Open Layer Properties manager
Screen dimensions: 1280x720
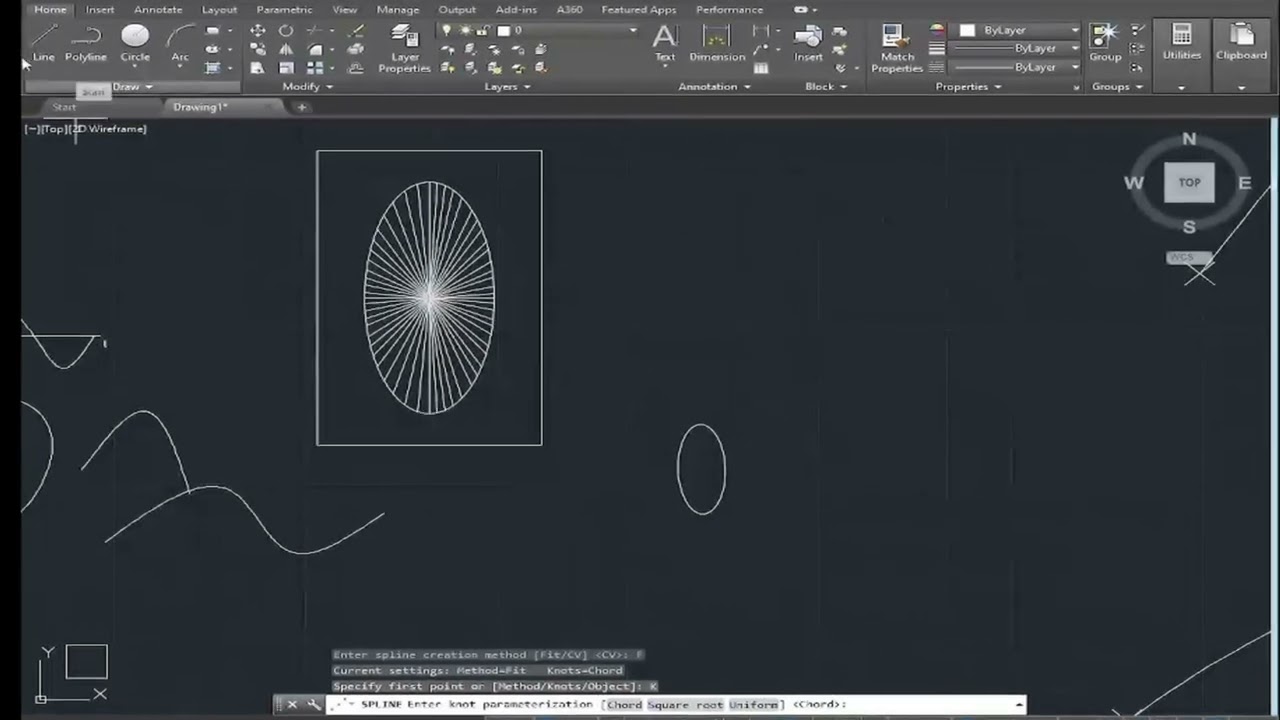tap(405, 49)
